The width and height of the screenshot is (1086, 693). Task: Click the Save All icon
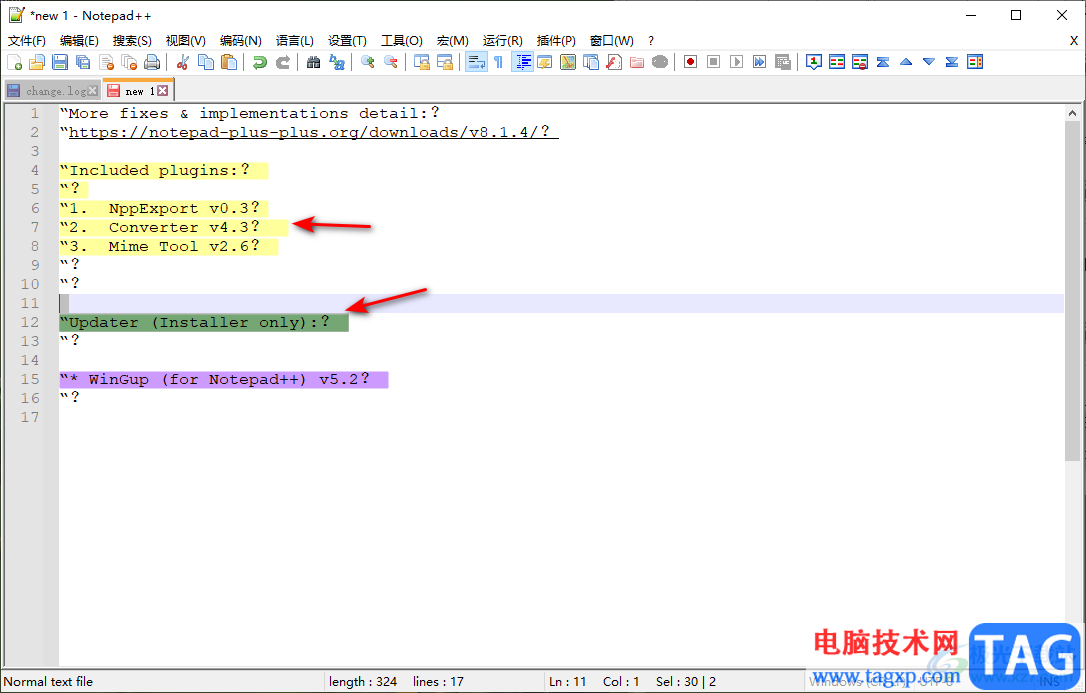pos(83,62)
